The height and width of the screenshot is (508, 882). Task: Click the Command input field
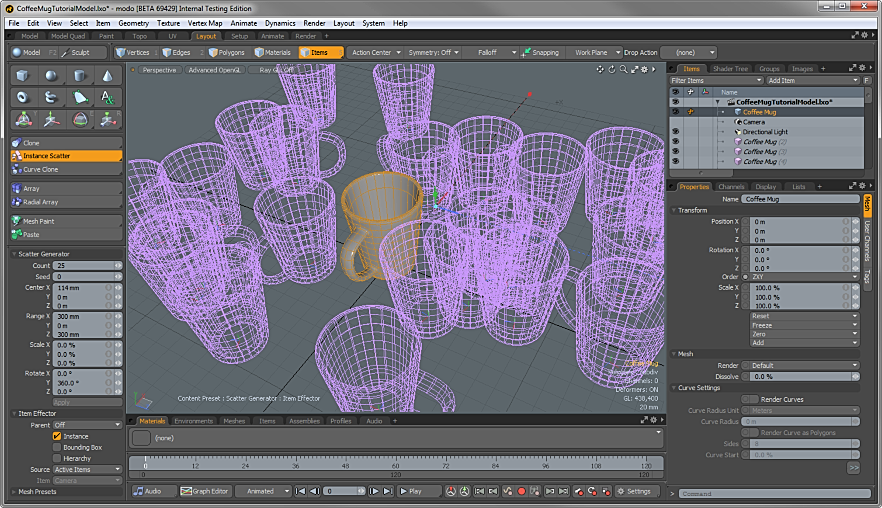click(x=774, y=493)
